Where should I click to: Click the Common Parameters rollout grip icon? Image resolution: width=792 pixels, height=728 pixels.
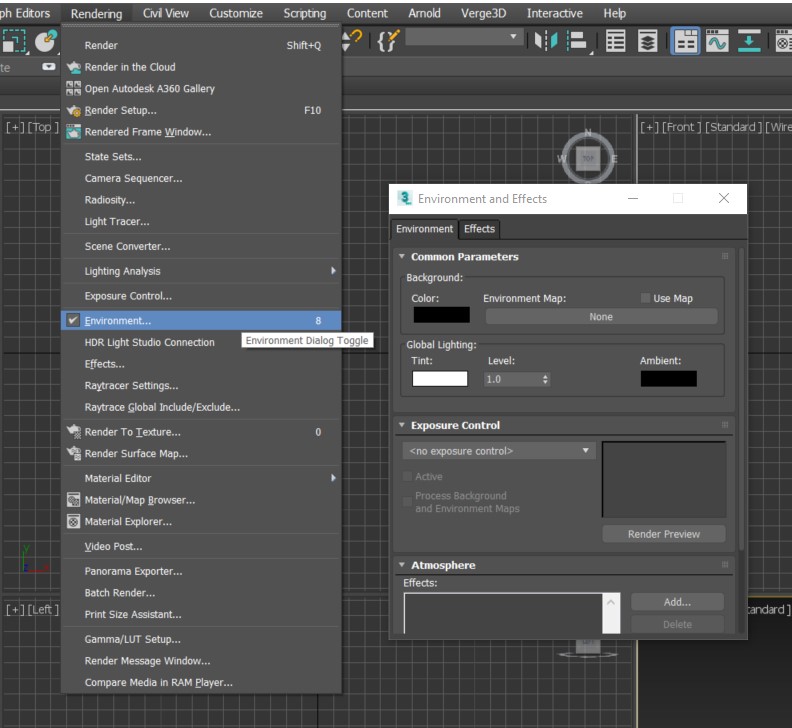point(725,256)
